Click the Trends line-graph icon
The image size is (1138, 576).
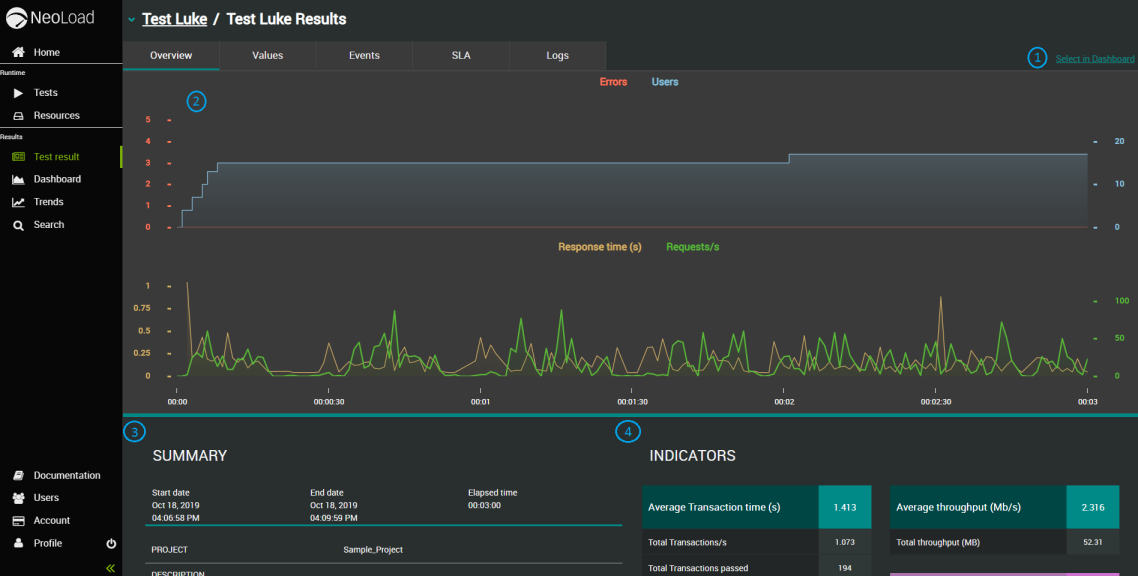(x=18, y=202)
